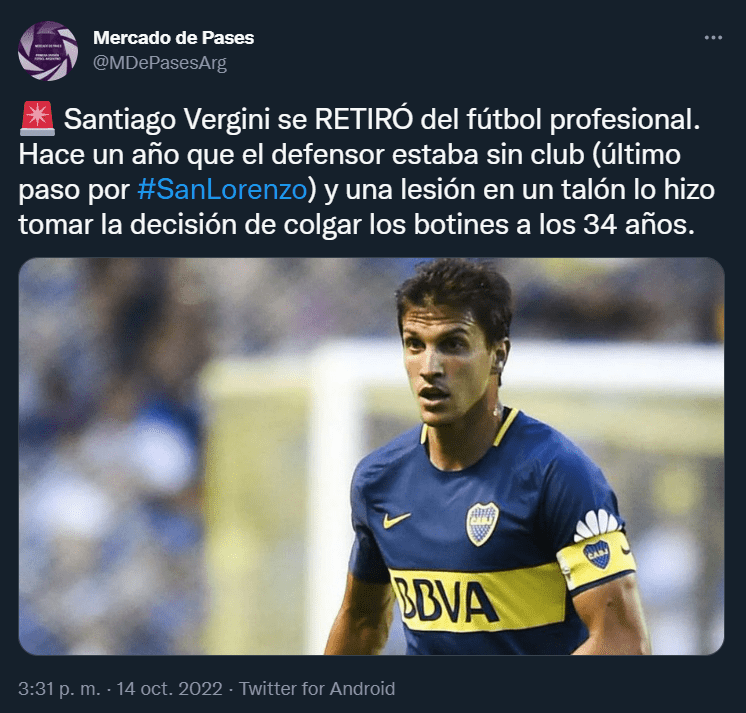Open the Mercado de Pases display name

[174, 38]
